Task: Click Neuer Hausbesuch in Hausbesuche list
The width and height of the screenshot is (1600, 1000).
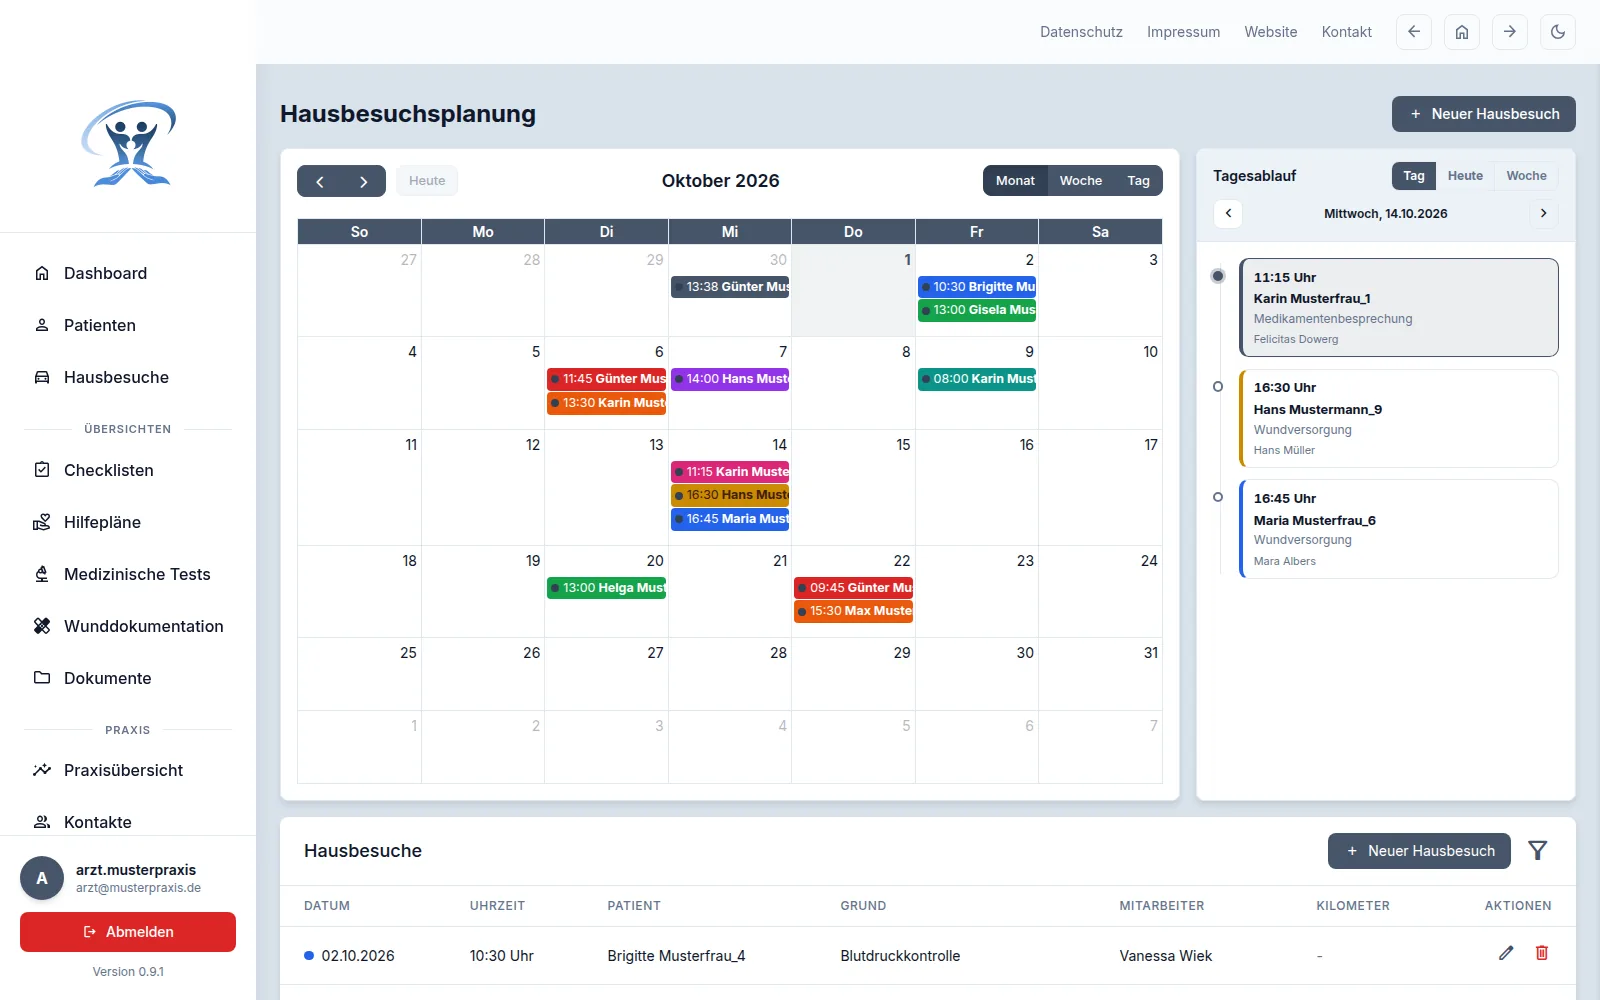Action: tap(1420, 851)
